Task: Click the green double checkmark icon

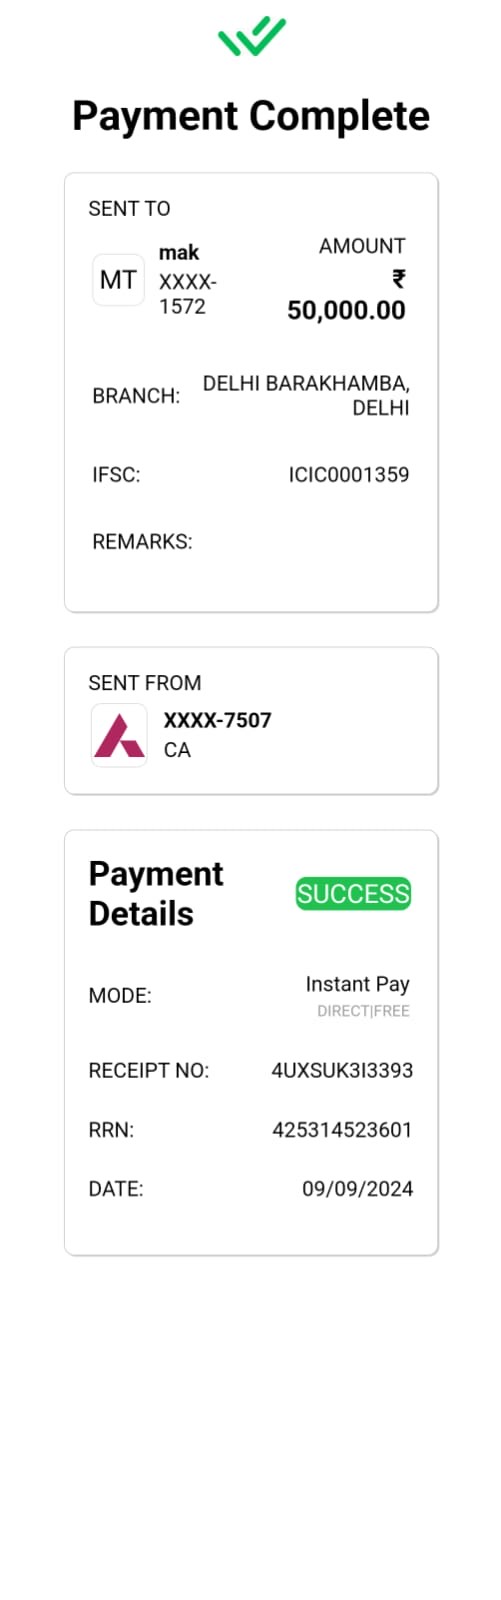Action: tap(252, 37)
